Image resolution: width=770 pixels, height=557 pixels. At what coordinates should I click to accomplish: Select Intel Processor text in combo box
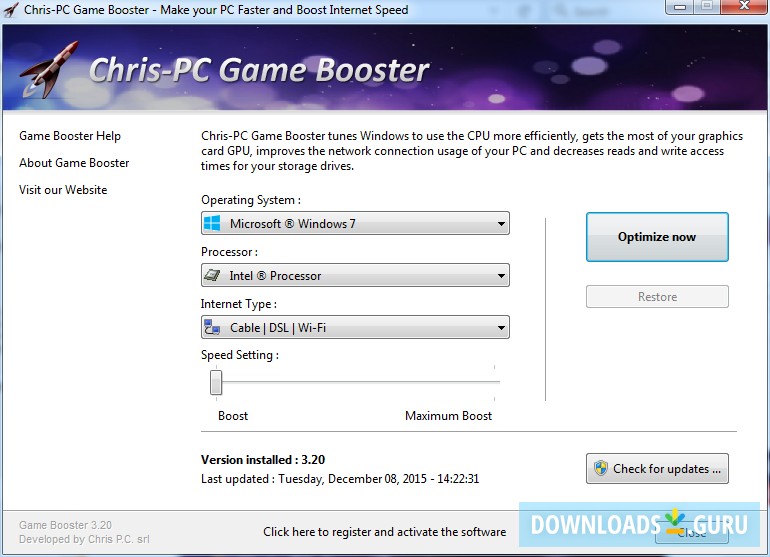pos(275,276)
